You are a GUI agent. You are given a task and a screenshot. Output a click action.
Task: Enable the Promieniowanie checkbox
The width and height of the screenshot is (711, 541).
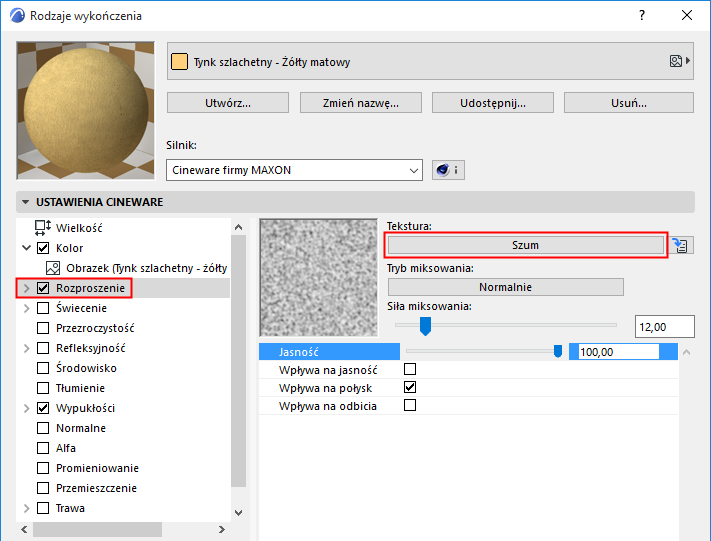pyautogui.click(x=43, y=468)
